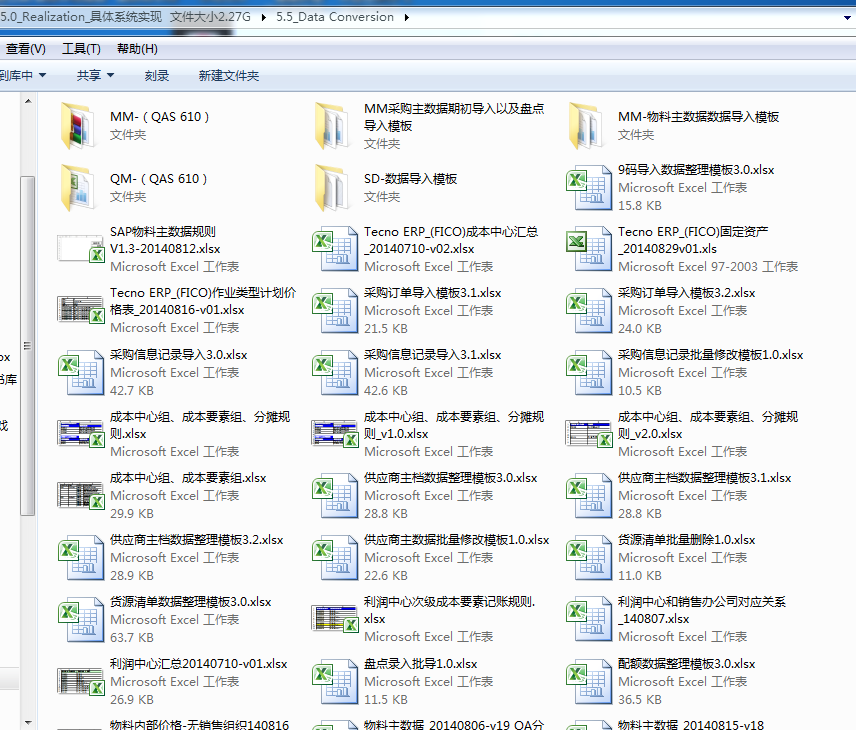The width and height of the screenshot is (856, 730).
Task: Click the 新建文件夹 button
Action: click(229, 75)
